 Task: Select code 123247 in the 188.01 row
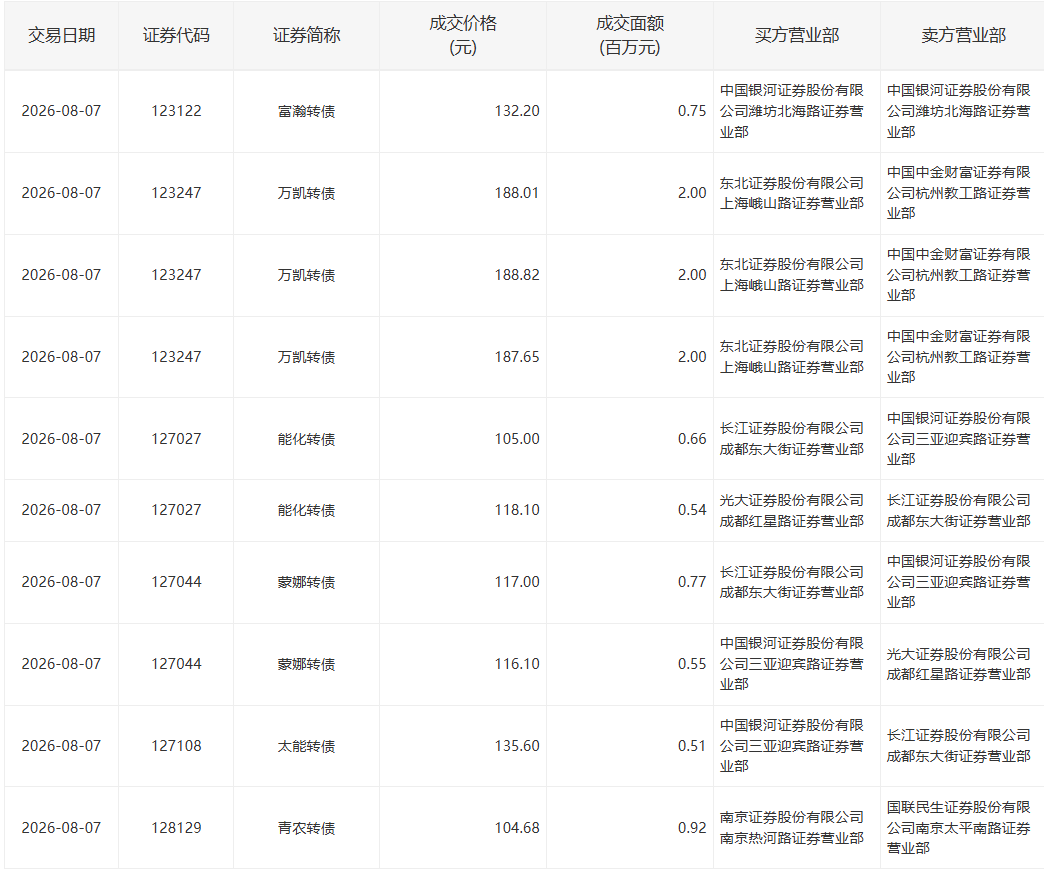(x=176, y=193)
